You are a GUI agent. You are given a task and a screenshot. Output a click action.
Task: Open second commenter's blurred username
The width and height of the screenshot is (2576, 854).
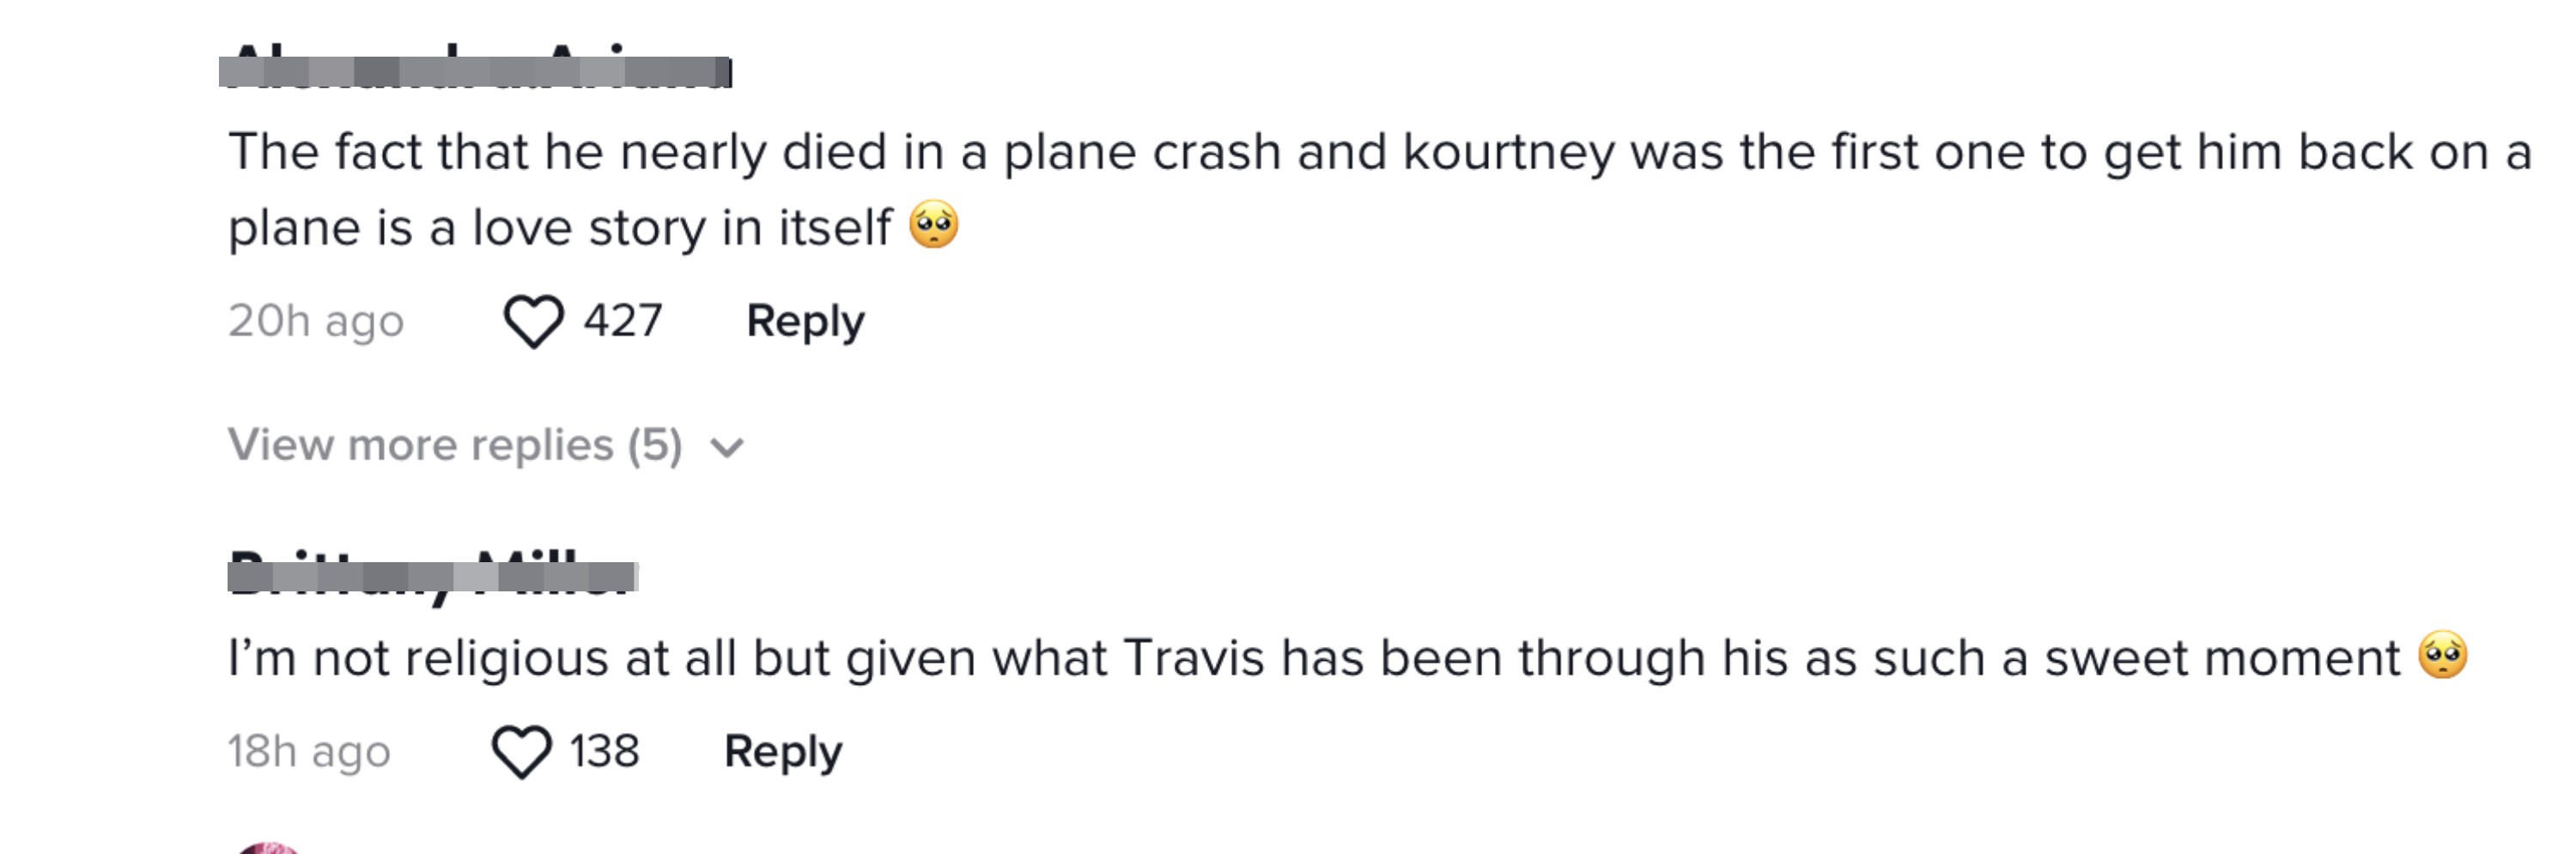pos(433,575)
